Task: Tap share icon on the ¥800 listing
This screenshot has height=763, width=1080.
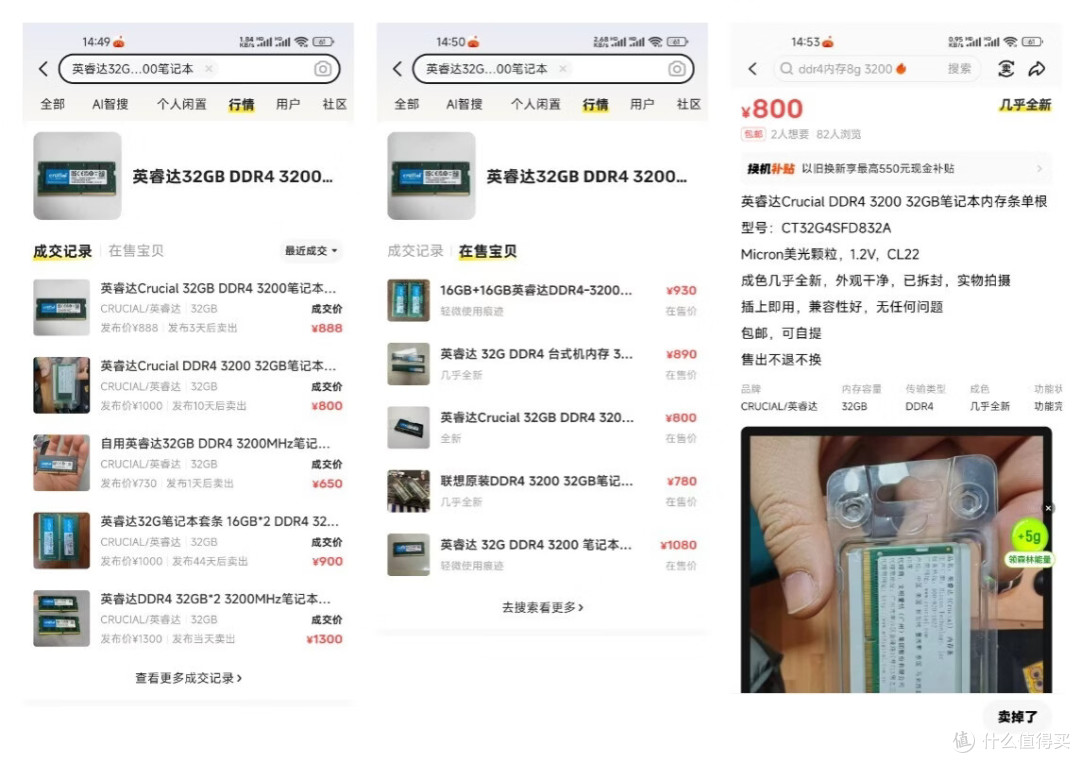Action: tap(1037, 69)
